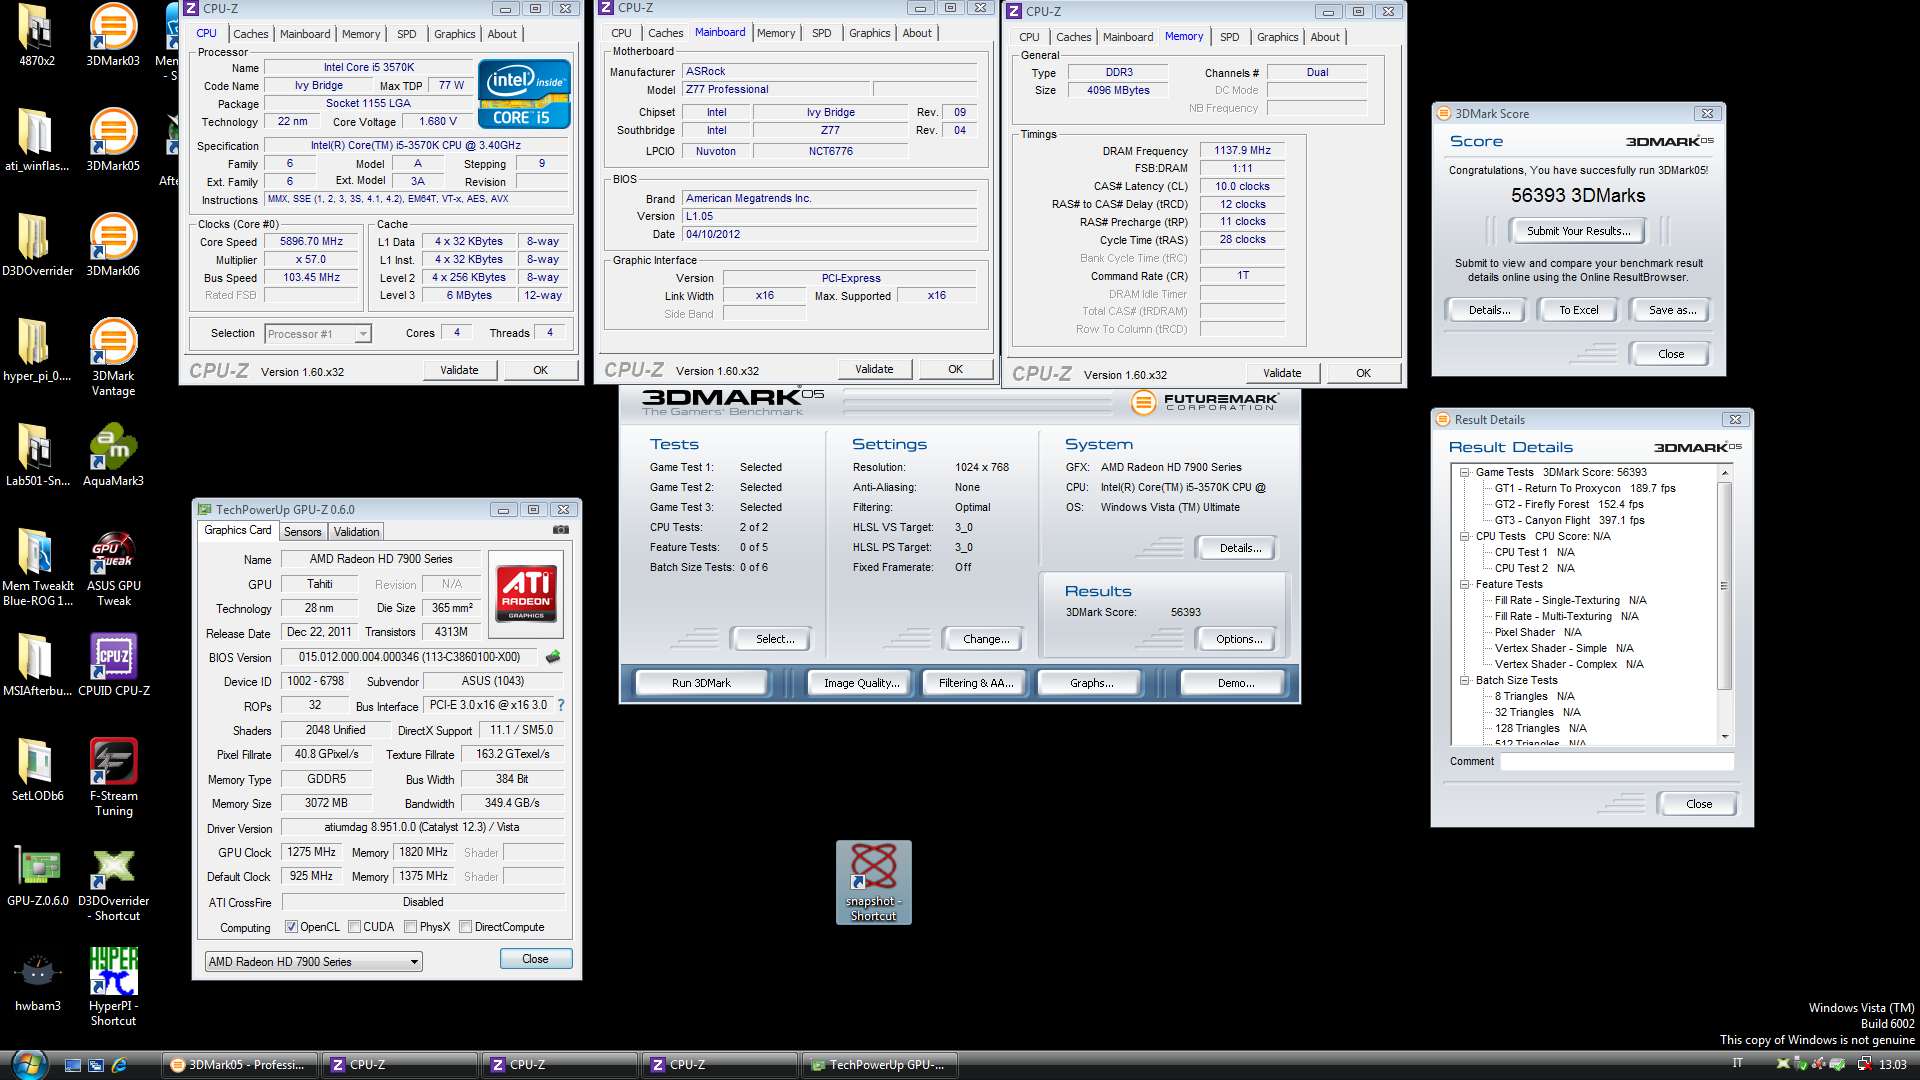This screenshot has height=1080, width=1920.
Task: Switch to TechPowerUp GPU-Z taskbar button
Action: click(x=880, y=1065)
